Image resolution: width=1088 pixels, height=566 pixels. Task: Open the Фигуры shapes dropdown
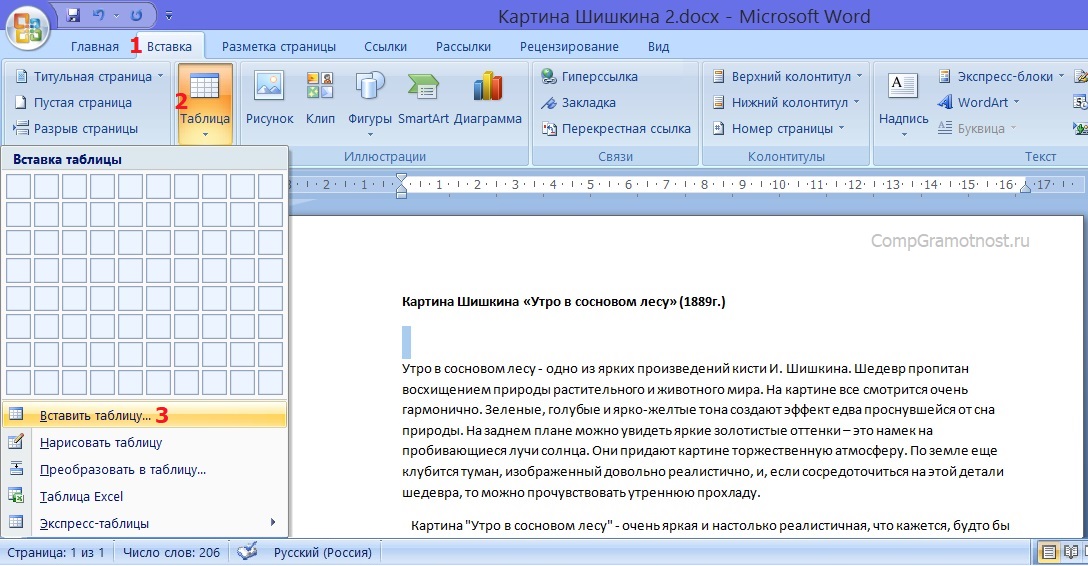pos(370,102)
